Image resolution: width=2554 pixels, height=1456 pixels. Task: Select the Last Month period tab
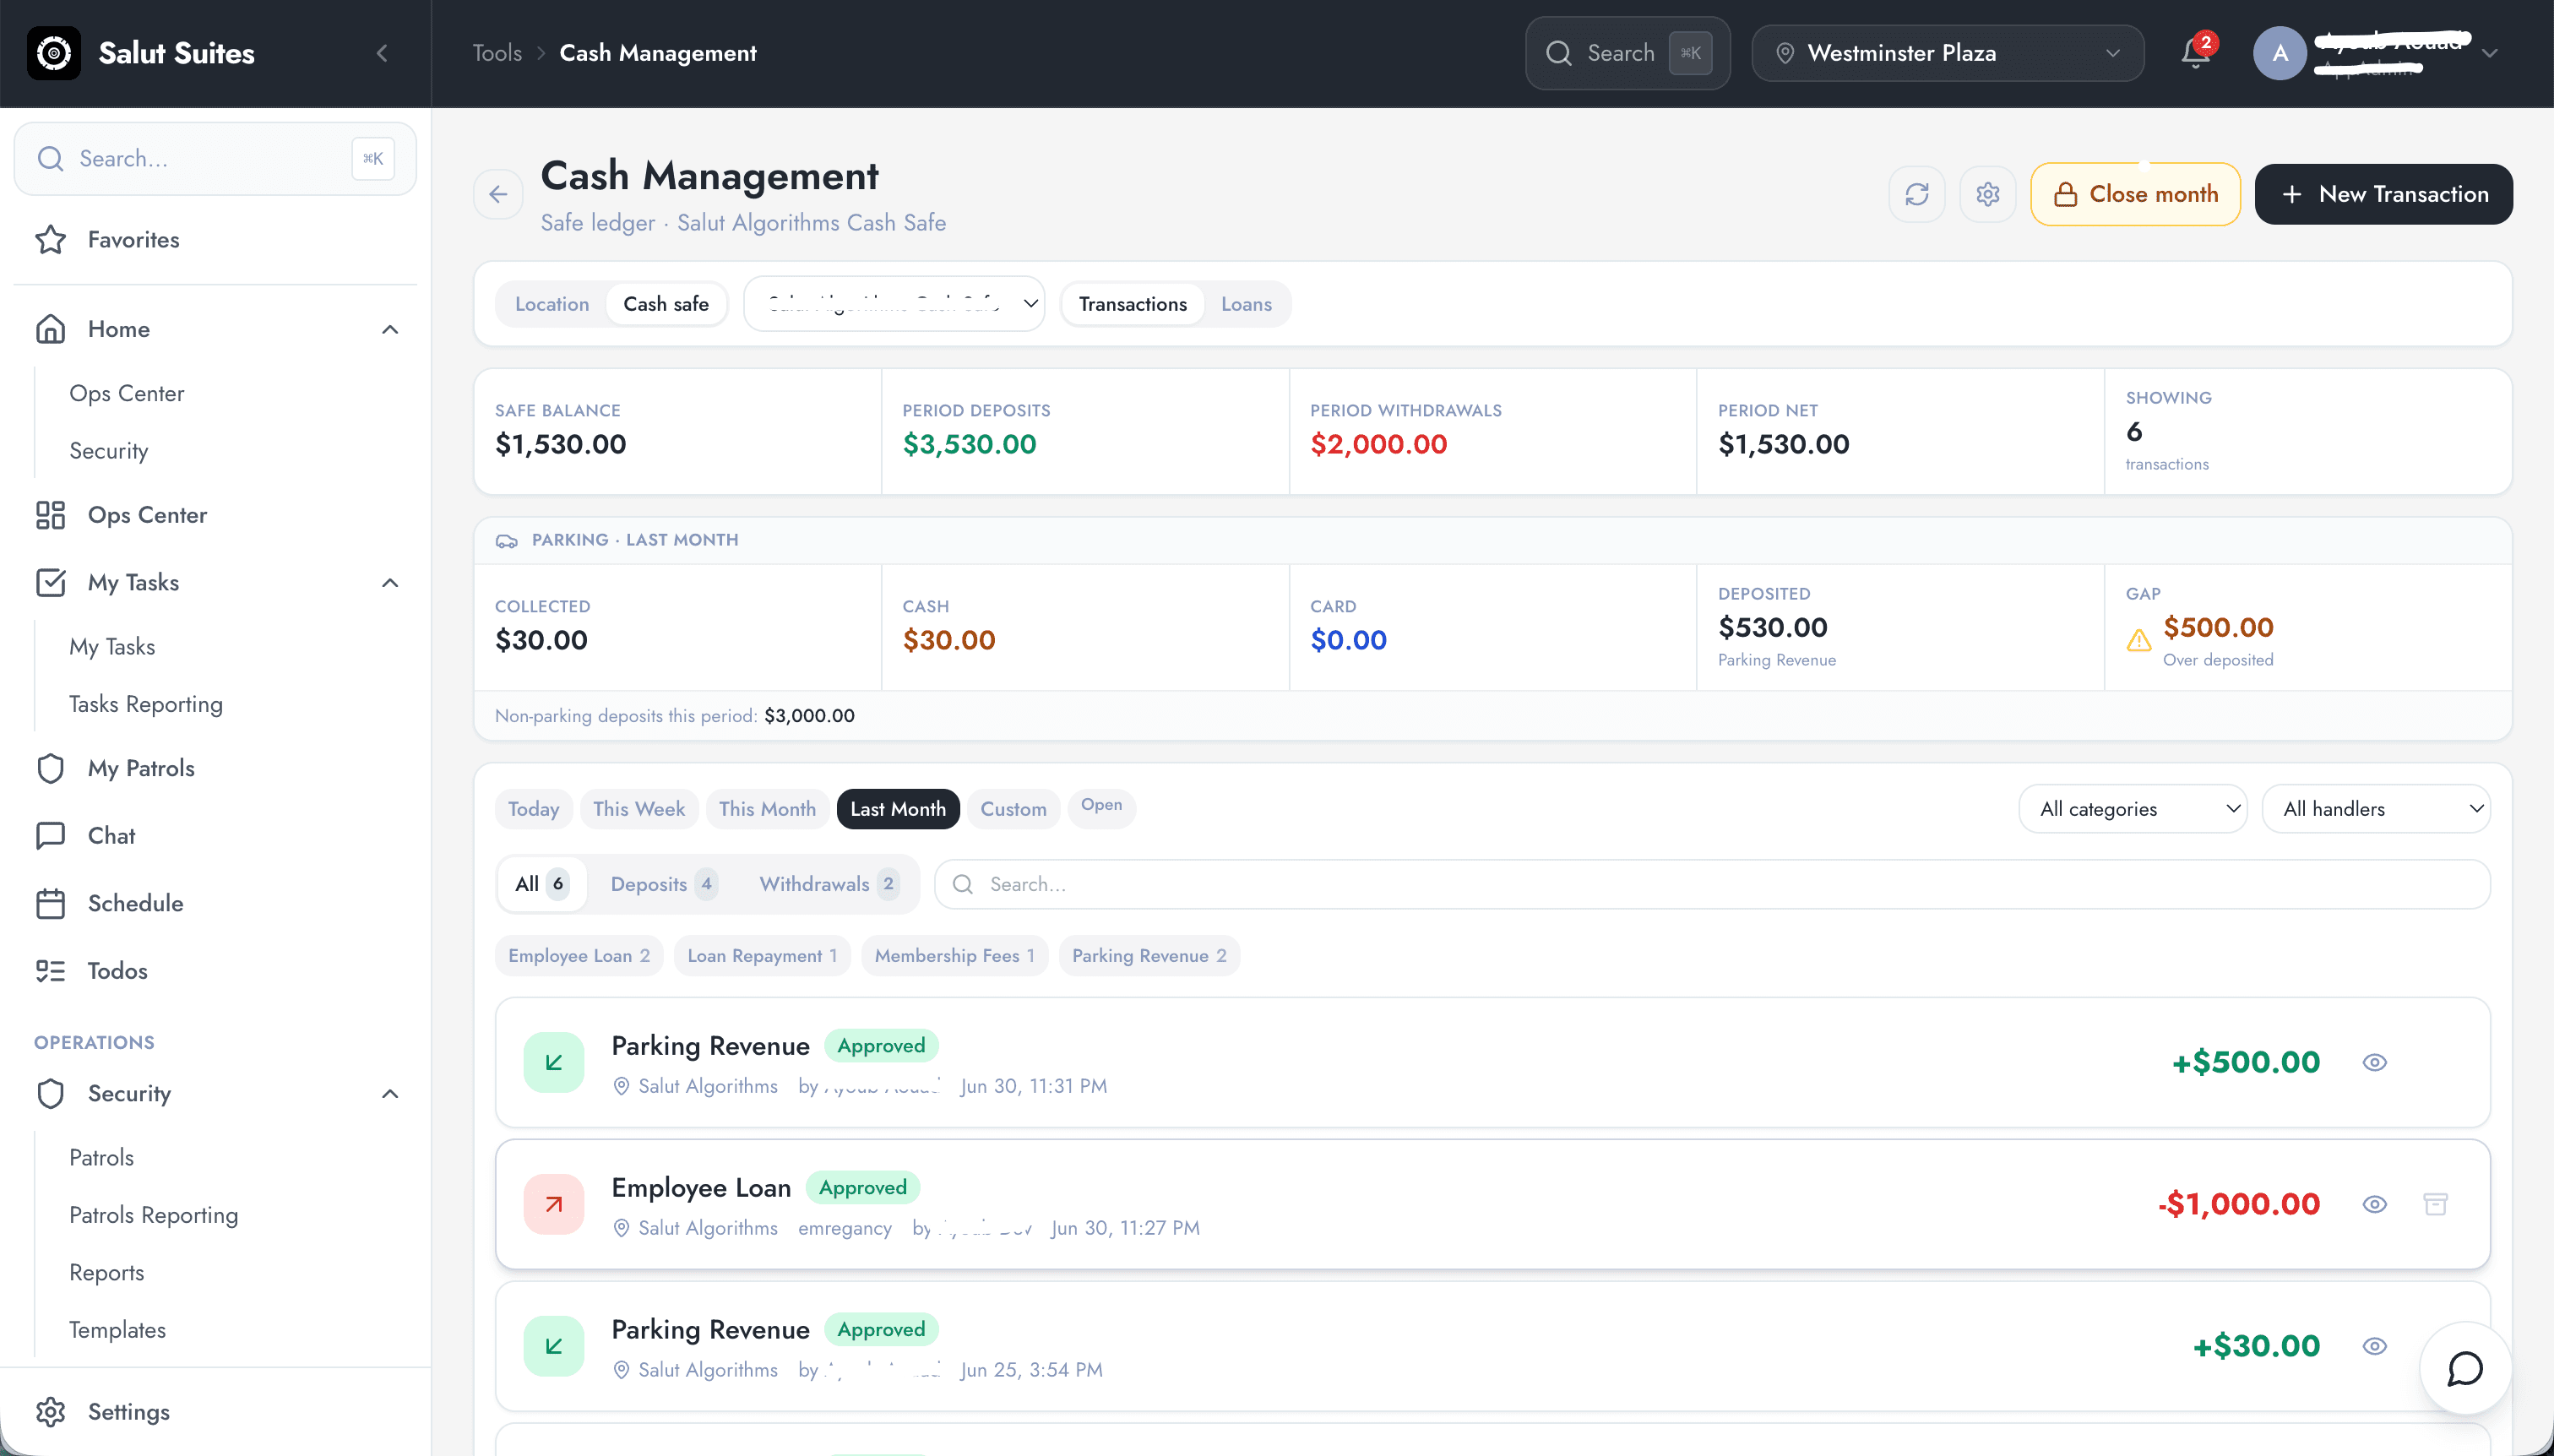pyautogui.click(x=898, y=809)
